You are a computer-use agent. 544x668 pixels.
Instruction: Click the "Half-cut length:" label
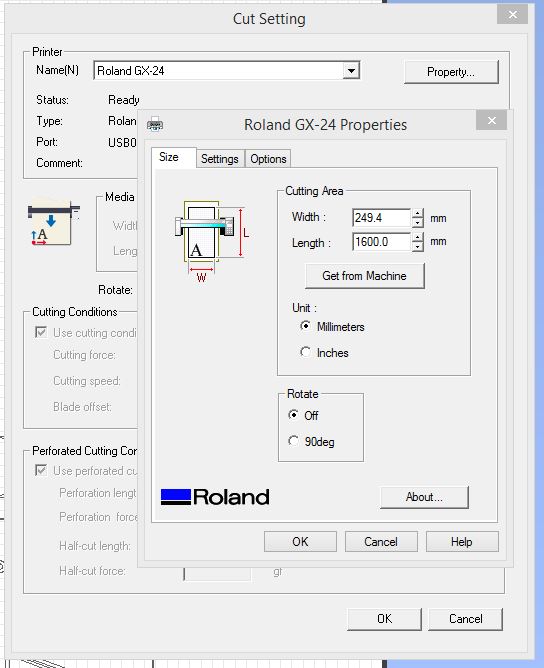[95, 546]
